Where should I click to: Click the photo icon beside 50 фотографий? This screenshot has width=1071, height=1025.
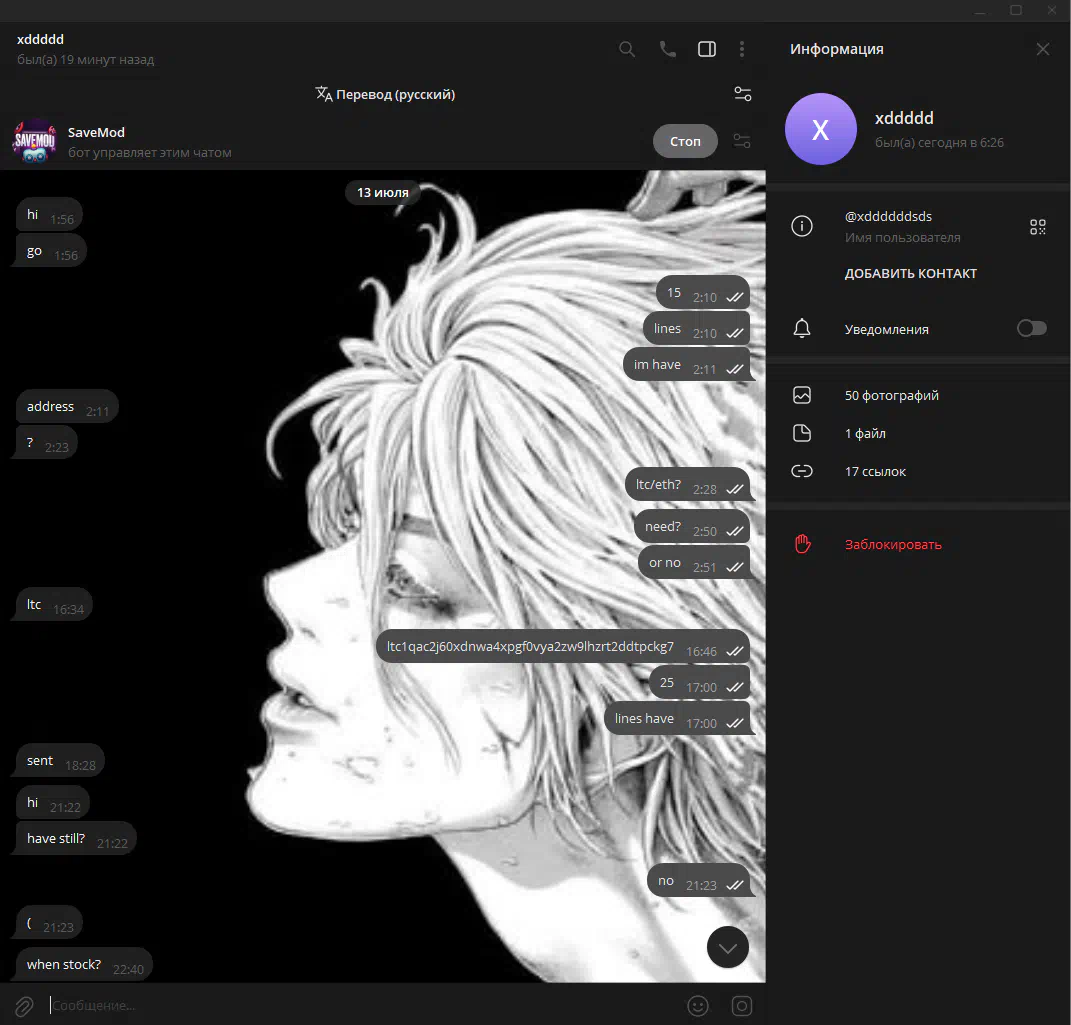point(802,395)
